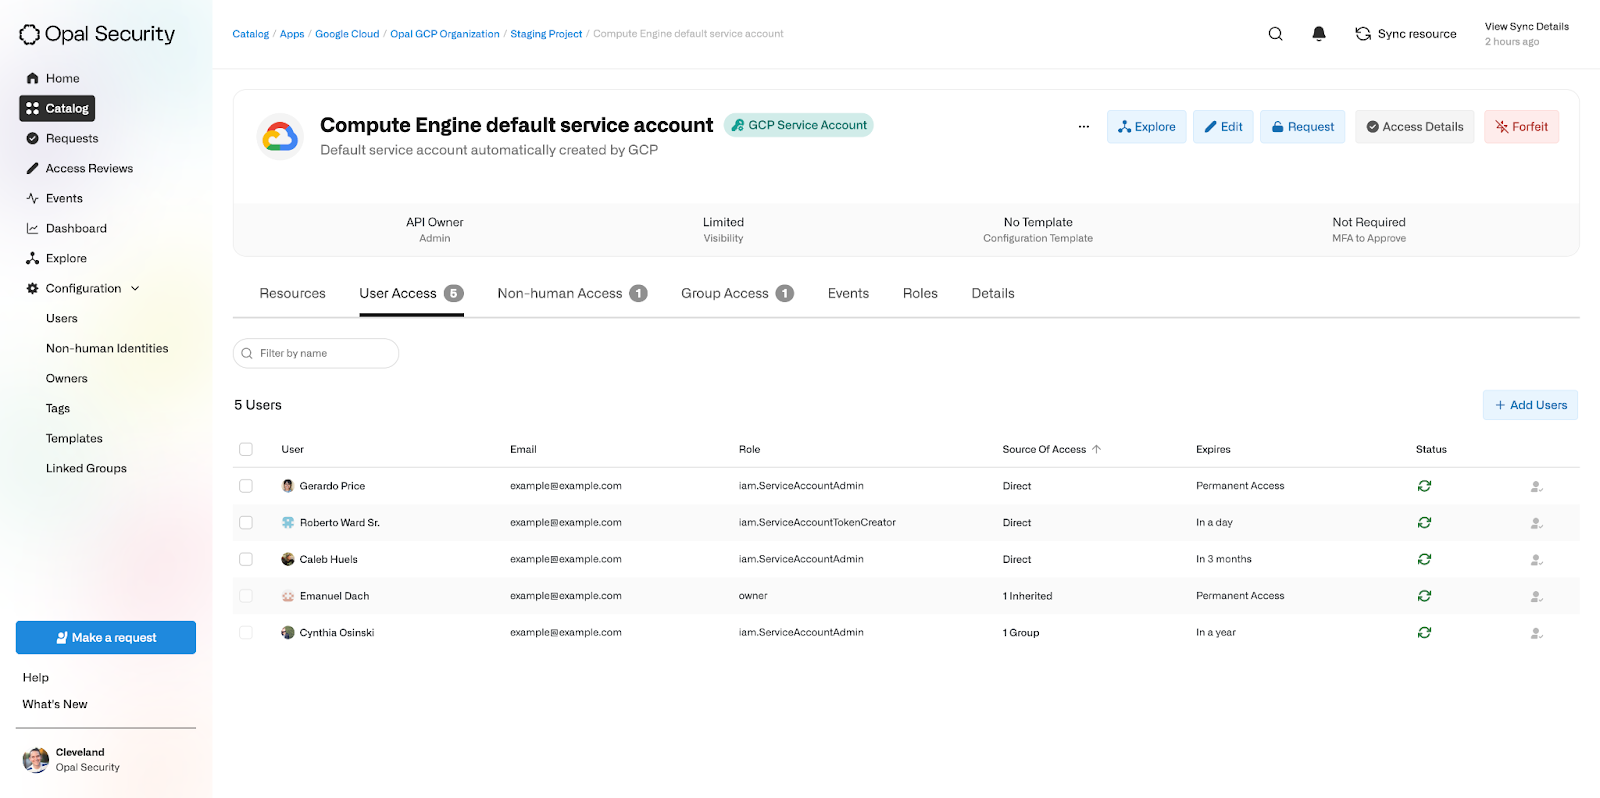Click user action icon for Cynthia Osinski
This screenshot has height=798, width=1600.
(x=1537, y=633)
